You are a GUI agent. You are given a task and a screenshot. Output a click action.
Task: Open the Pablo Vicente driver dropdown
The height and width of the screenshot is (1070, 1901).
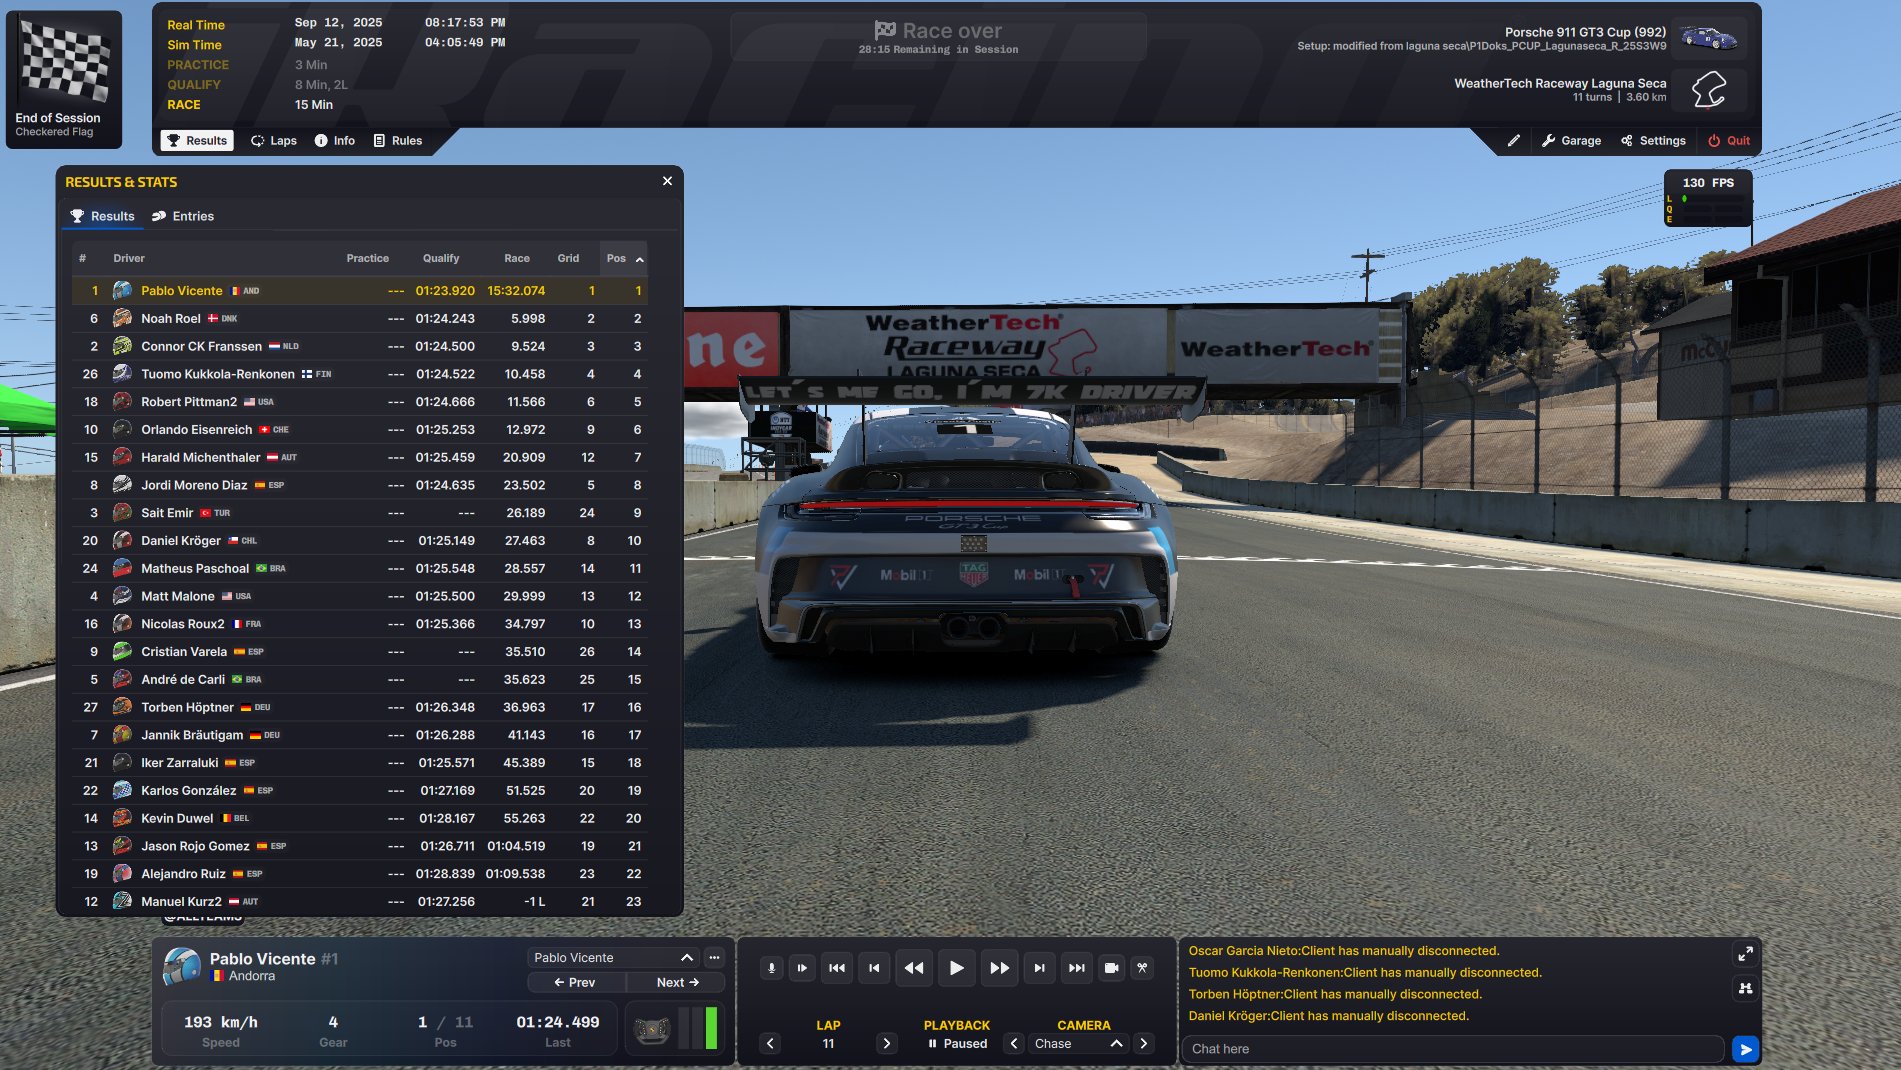pyautogui.click(x=613, y=958)
